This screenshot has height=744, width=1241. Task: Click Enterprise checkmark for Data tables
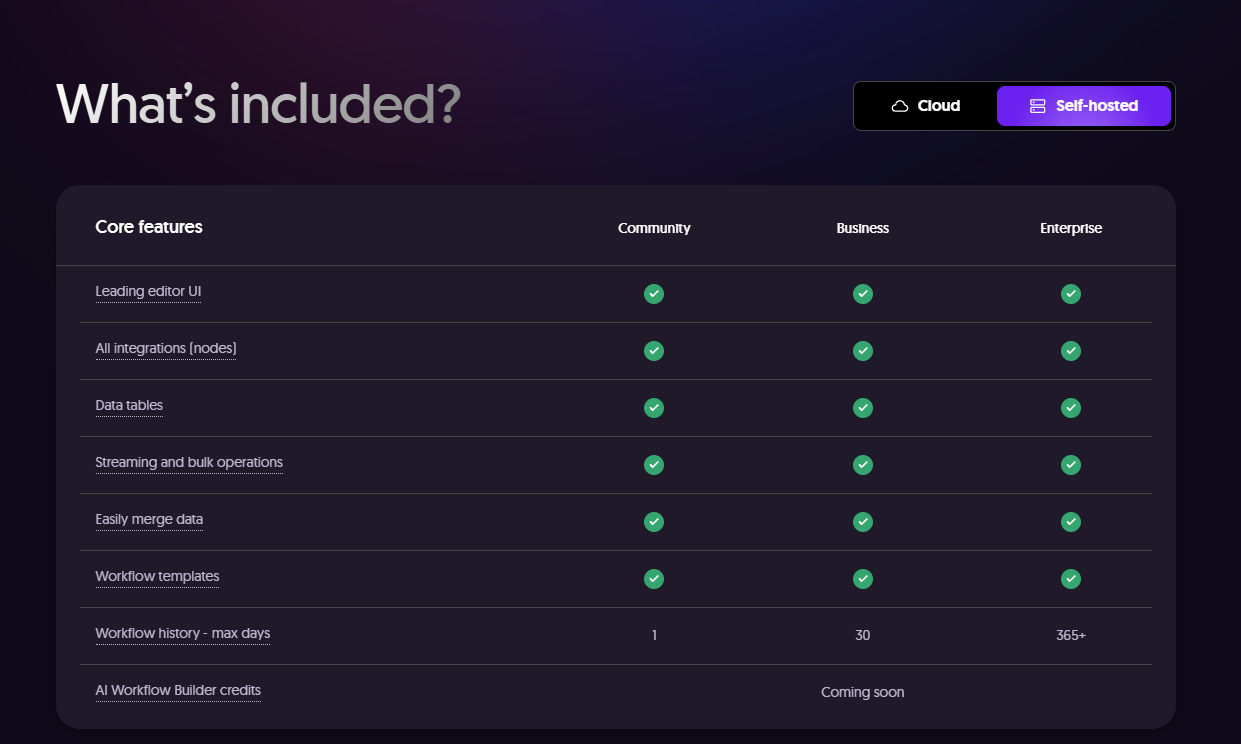tap(1071, 408)
